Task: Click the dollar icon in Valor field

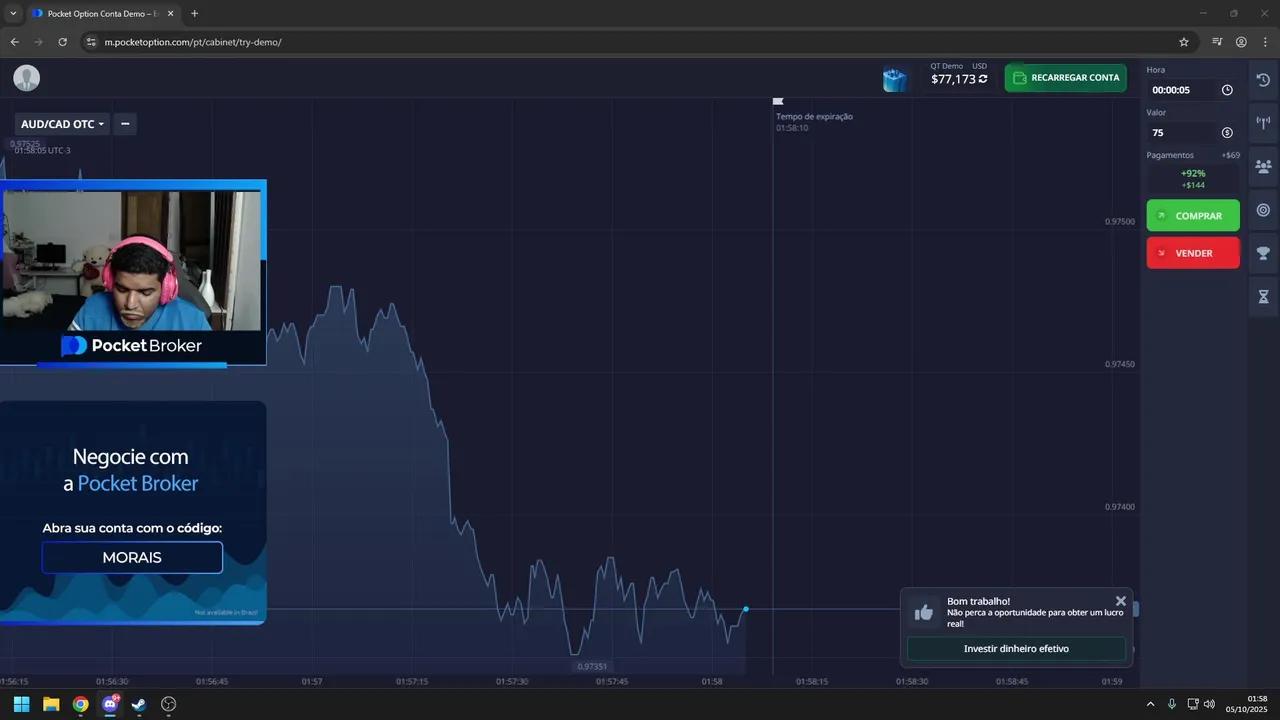Action: 1227,133
